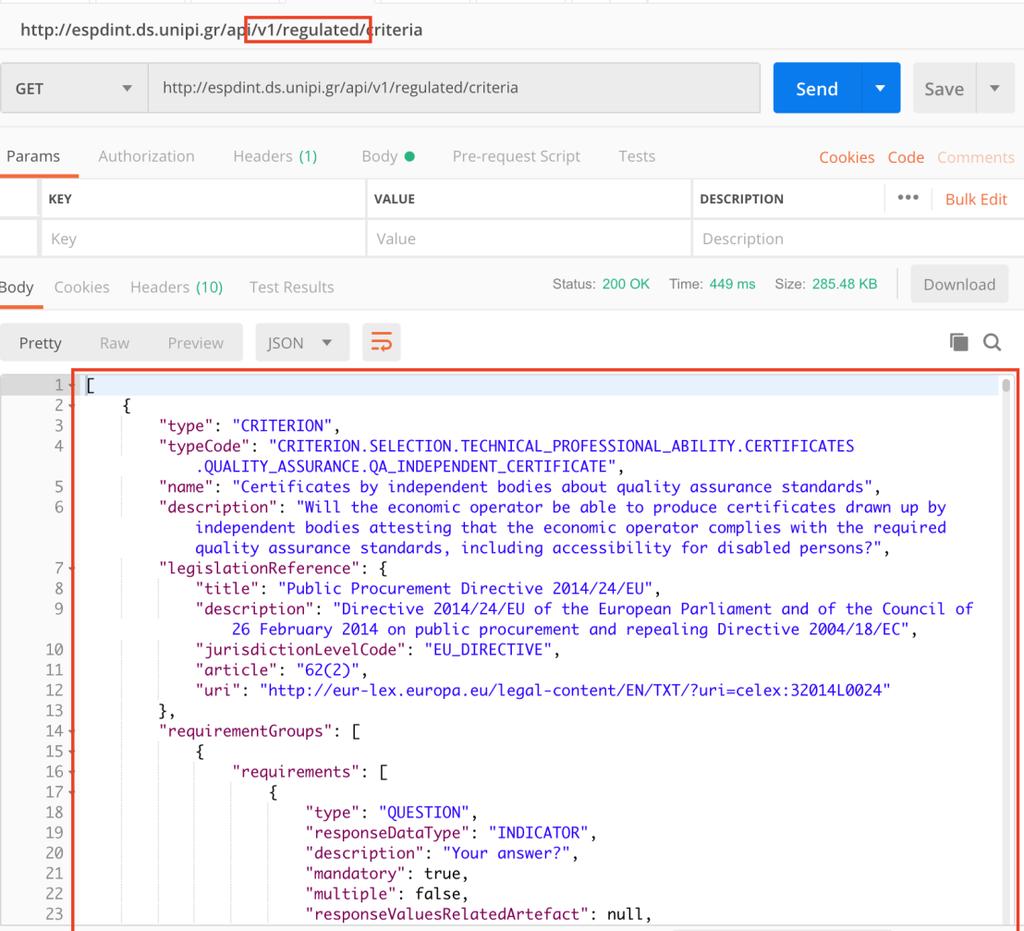The height and width of the screenshot is (931, 1024).
Task: Click the request title URL text
Action: click(221, 30)
